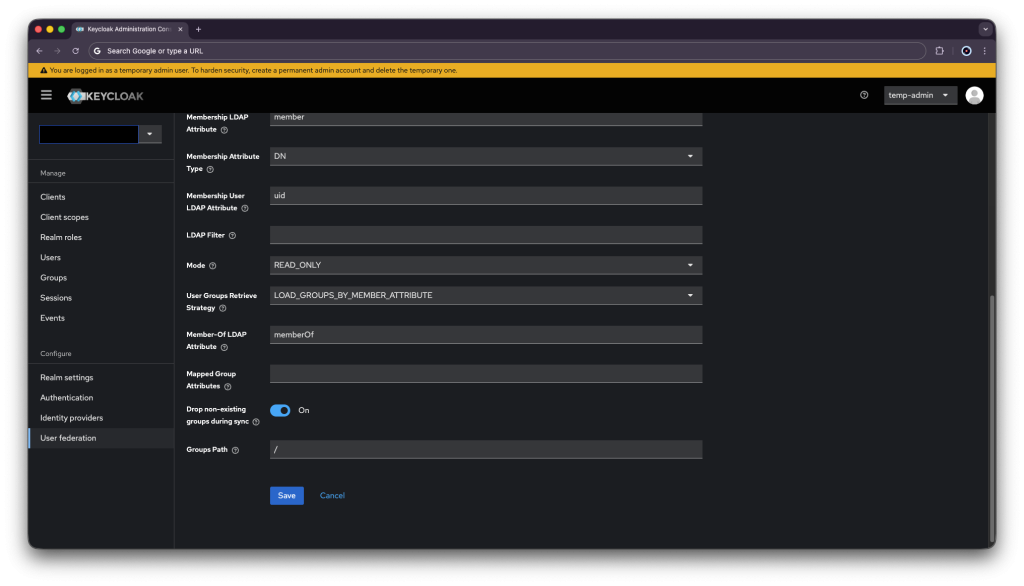Disable Drop non-existing groups during sync
1024x586 pixels.
(x=280, y=410)
